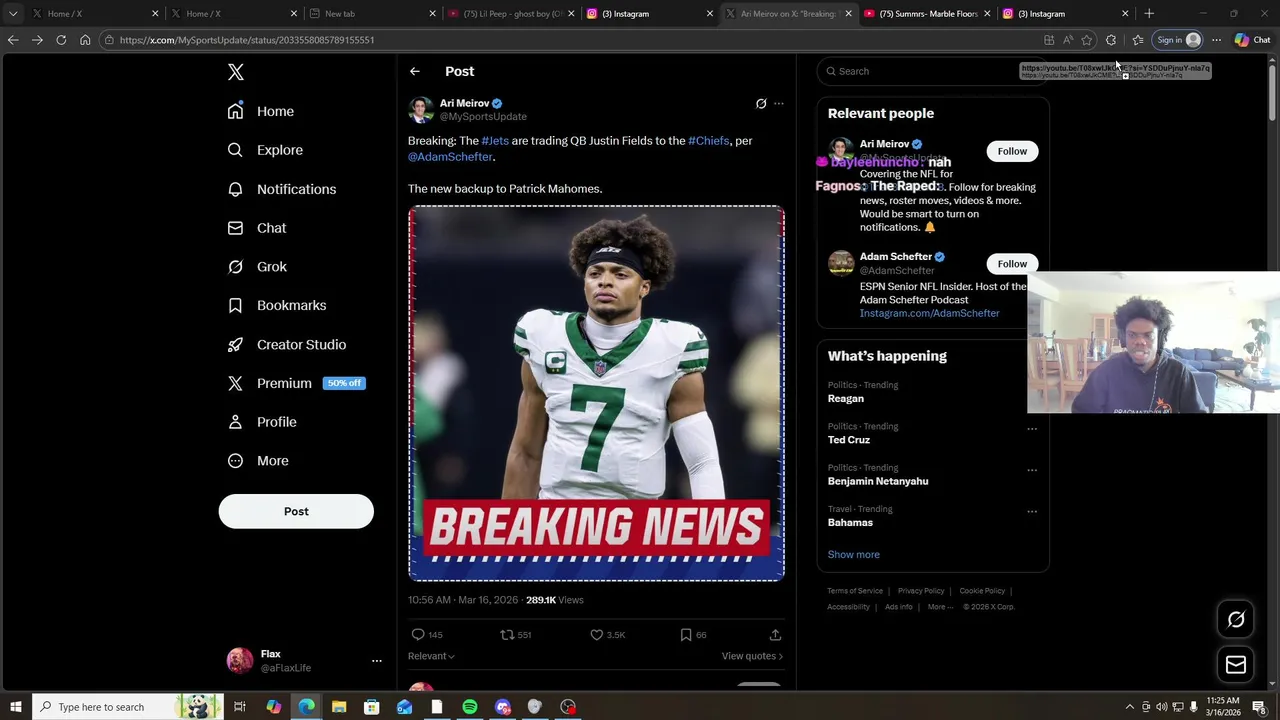Open more options for Benjamin Netanyahu trend
Image resolution: width=1280 pixels, height=720 pixels.
click(x=1032, y=470)
